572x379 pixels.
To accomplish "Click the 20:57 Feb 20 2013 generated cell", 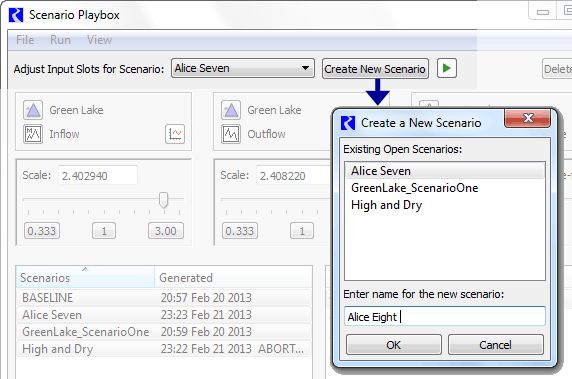I will click(206, 298).
